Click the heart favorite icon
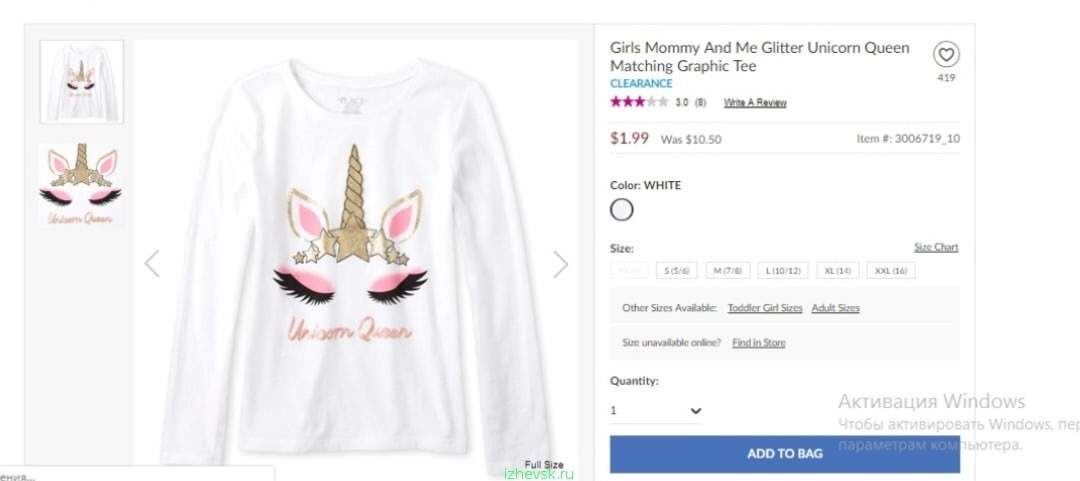Screen dimensions: 1080x481 (946, 54)
